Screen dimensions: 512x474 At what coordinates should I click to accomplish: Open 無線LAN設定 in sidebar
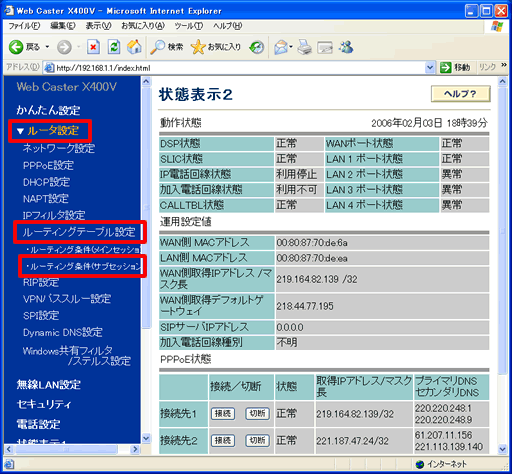point(49,385)
